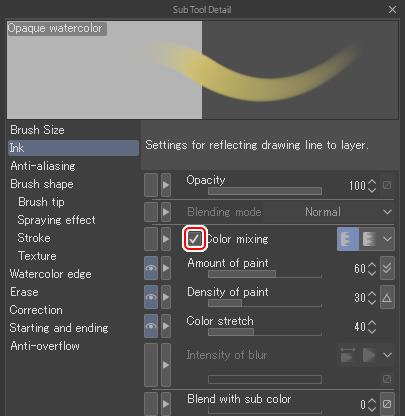This screenshot has width=405, height=416.
Task: Expand the Intensity of blur row arrow
Action: (166, 365)
